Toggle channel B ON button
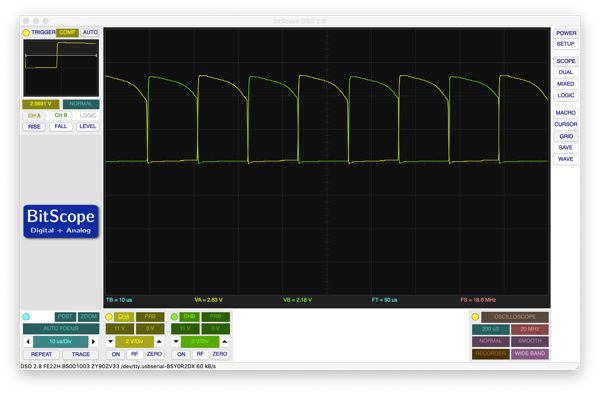This screenshot has height=394, width=600. 181,354
